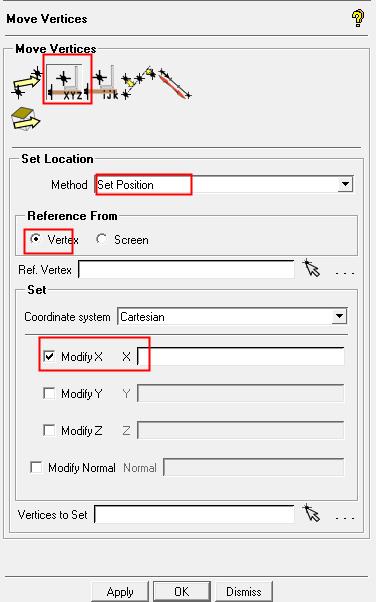Screen dimensions: 376x602
Task: Enable the Modify Y checkbox
Action: click(49, 393)
